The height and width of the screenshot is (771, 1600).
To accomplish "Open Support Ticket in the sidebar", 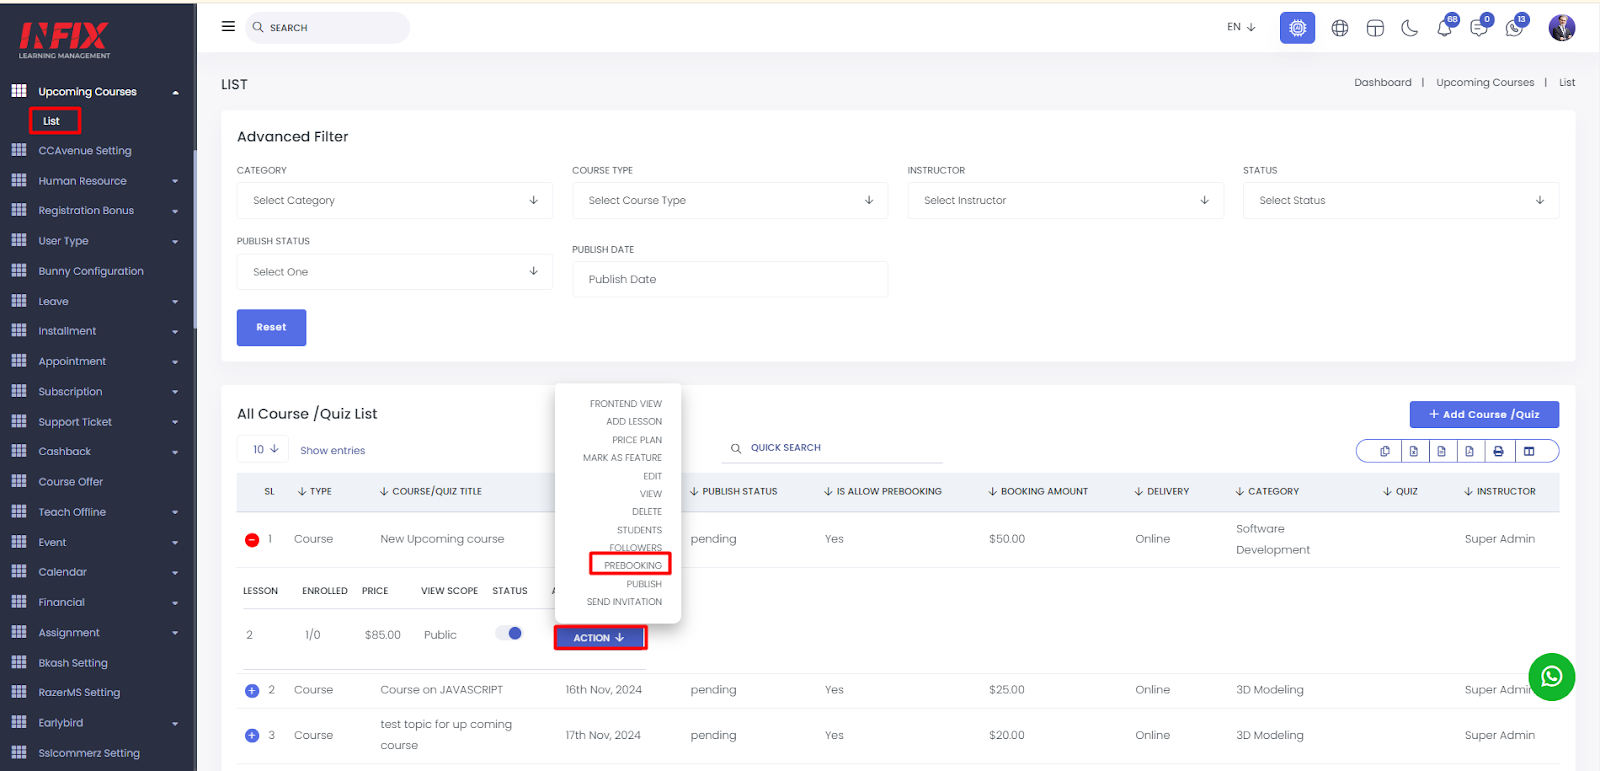I will pos(75,422).
